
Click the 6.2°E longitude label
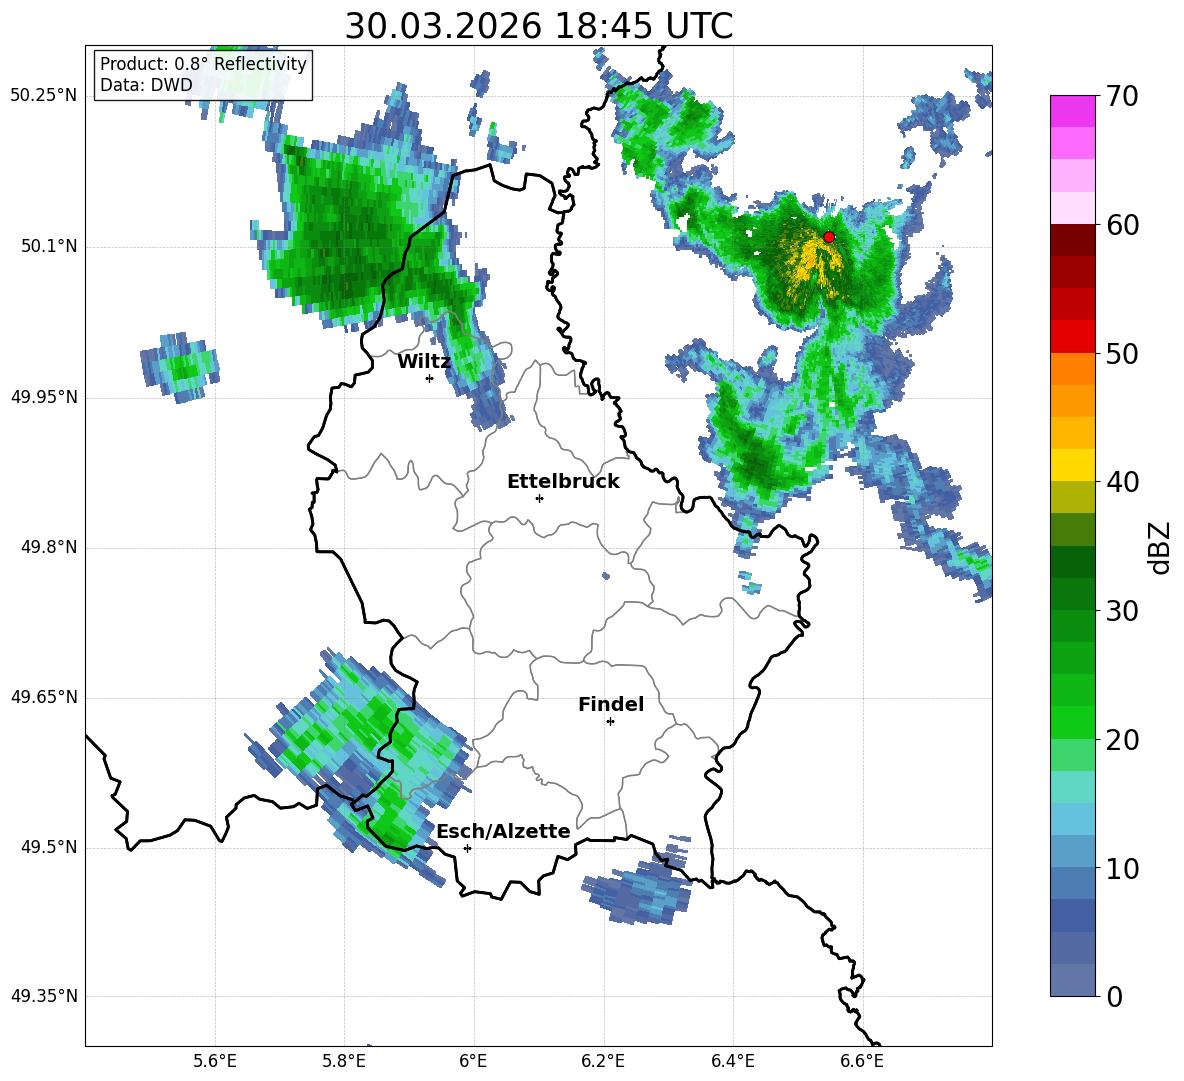[x=603, y=1061]
